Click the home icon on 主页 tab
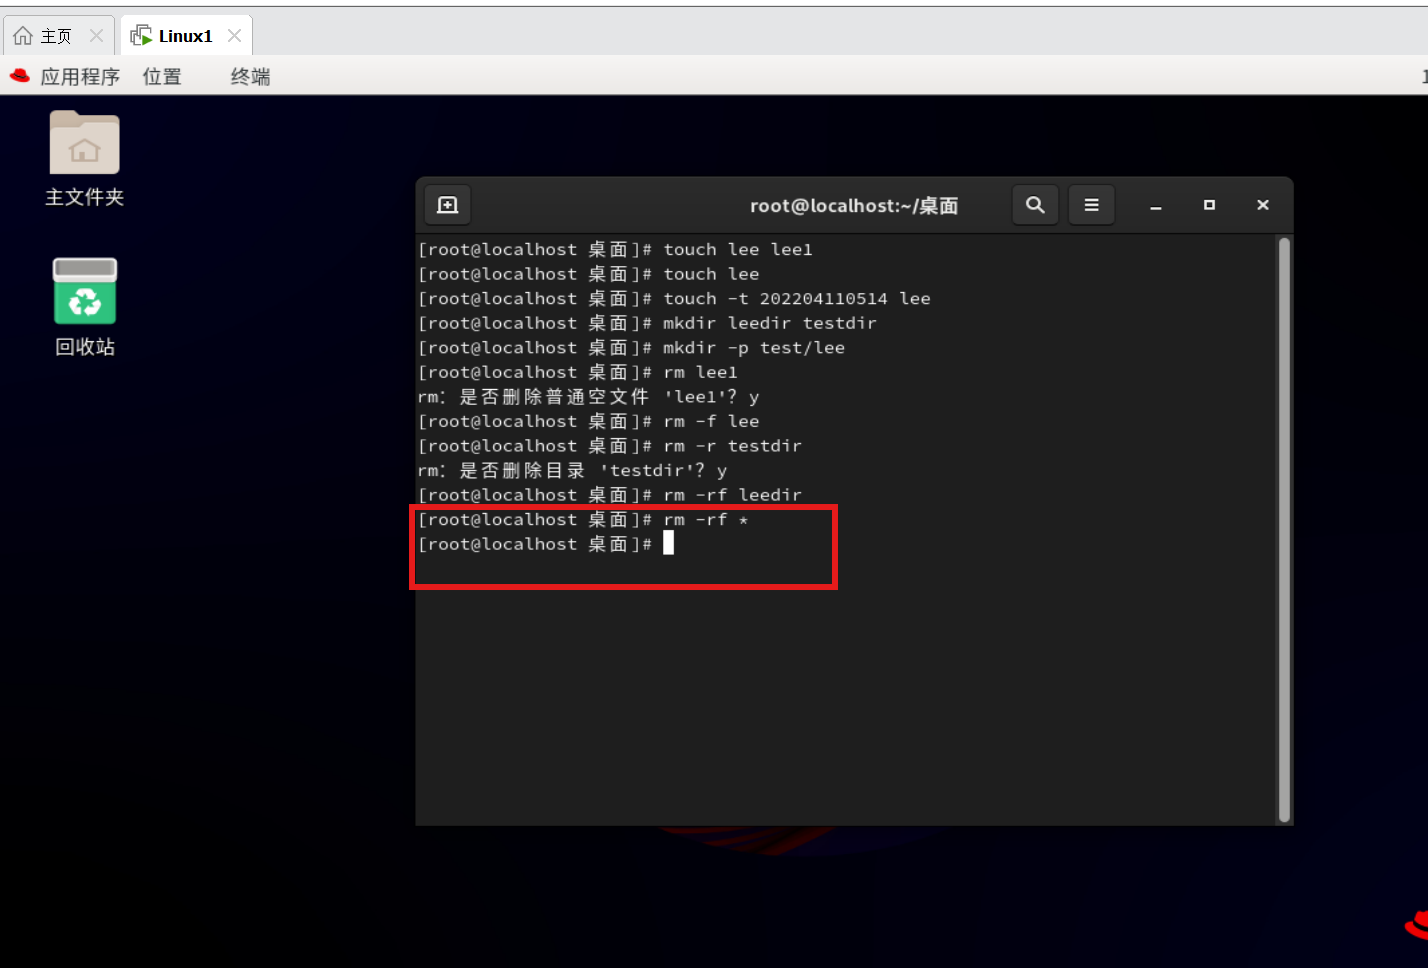 coord(23,36)
